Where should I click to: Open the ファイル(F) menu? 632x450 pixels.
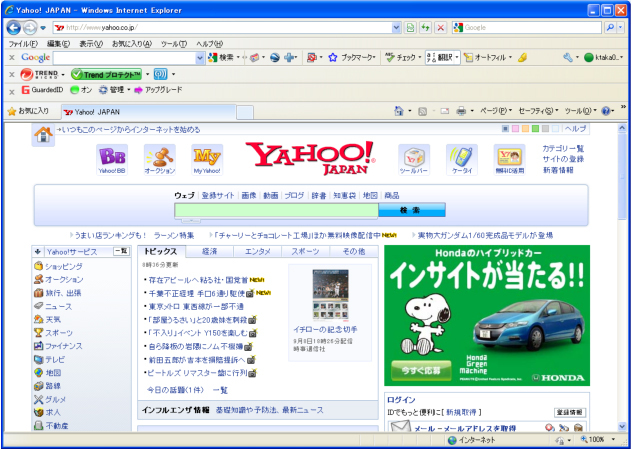coord(23,44)
